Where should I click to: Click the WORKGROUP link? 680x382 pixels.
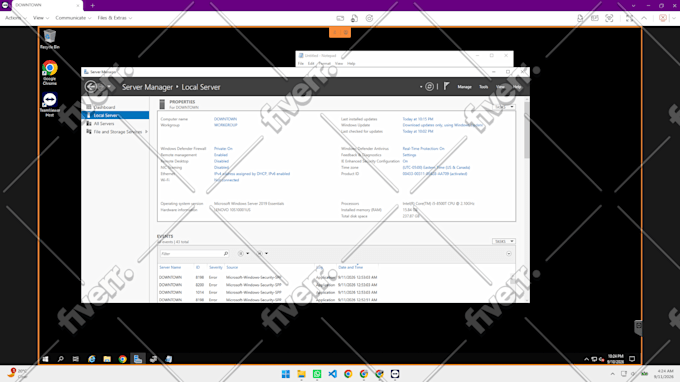(226, 125)
